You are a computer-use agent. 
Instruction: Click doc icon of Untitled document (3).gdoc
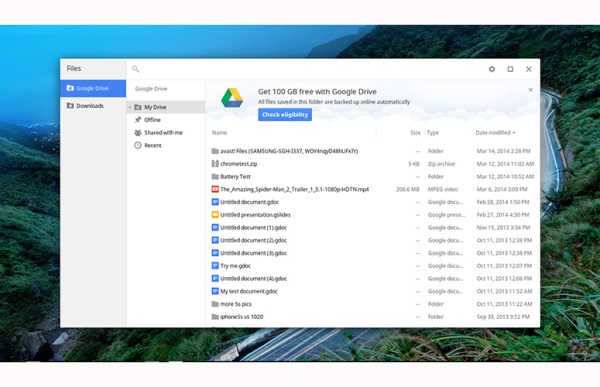[215, 253]
